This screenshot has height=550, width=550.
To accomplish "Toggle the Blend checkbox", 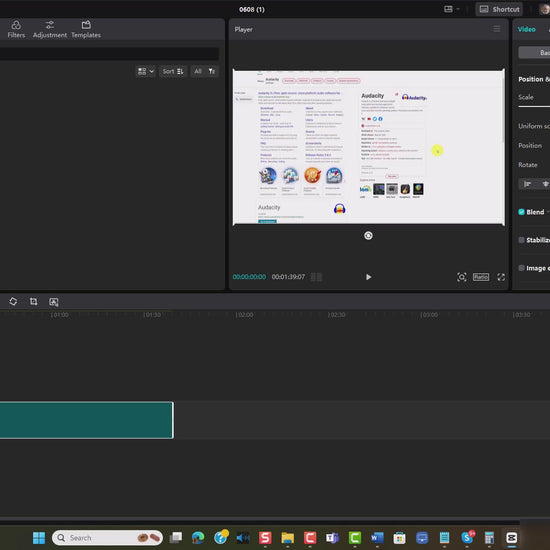I will tap(521, 212).
